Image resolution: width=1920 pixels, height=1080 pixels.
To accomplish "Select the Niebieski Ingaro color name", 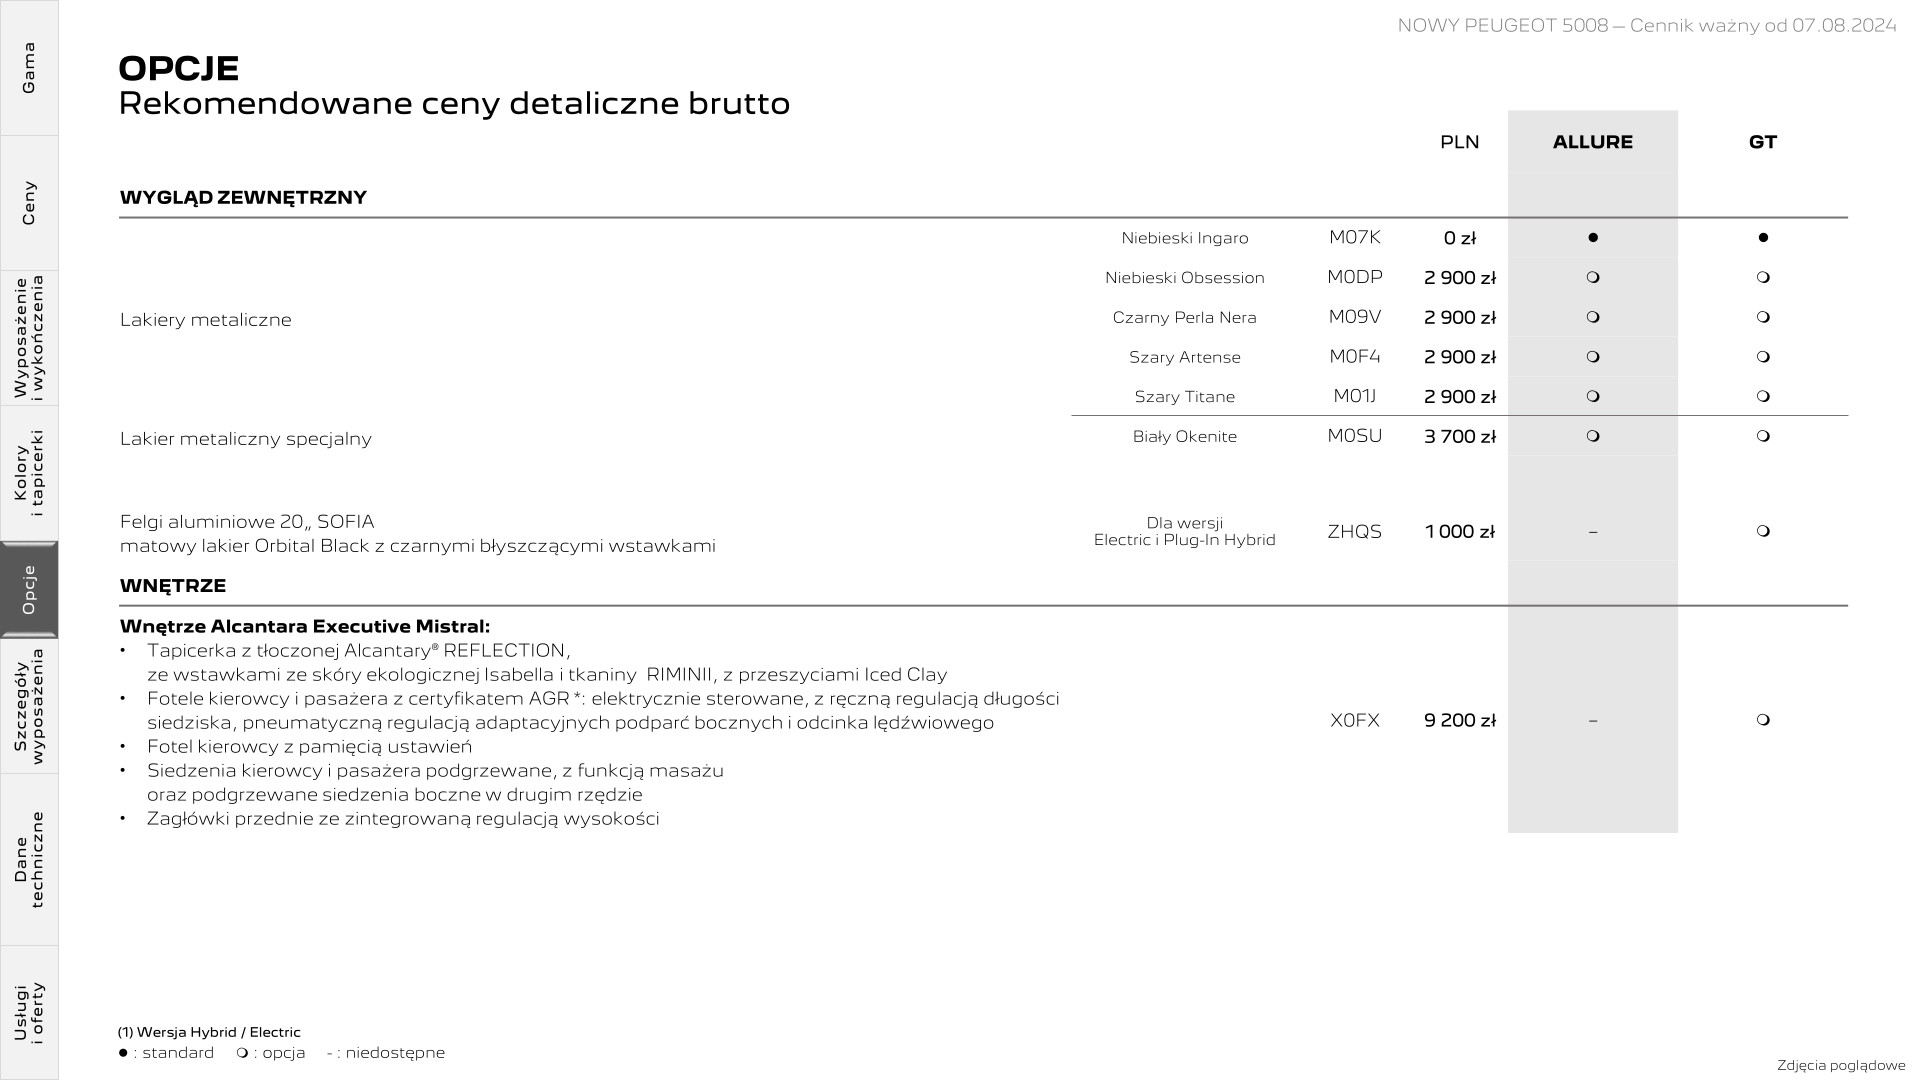I will pos(1185,238).
